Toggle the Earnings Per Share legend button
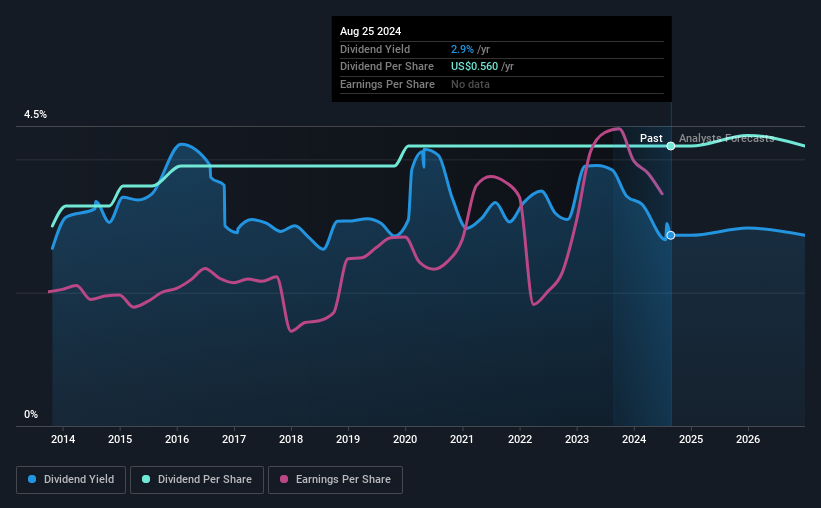The image size is (821, 508). click(x=335, y=480)
